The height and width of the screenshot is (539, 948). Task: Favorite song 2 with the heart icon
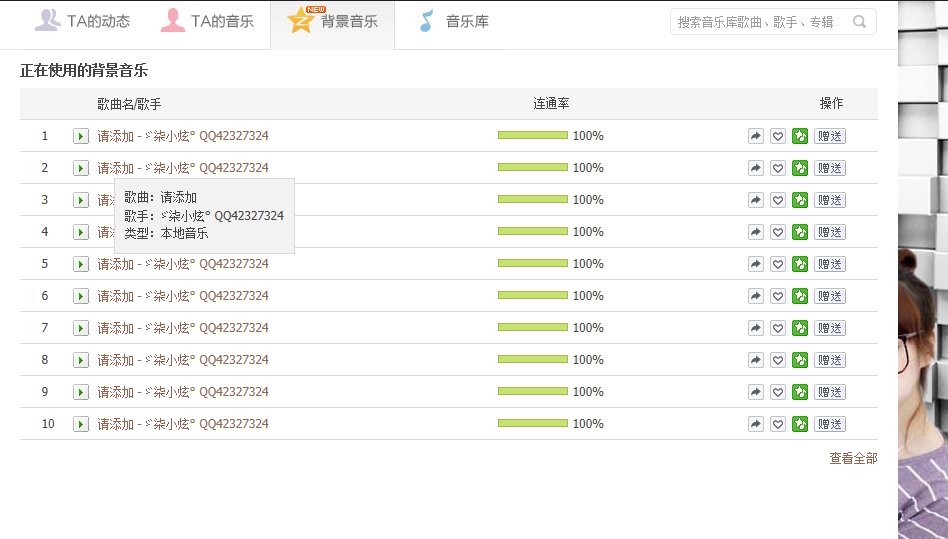[778, 168]
